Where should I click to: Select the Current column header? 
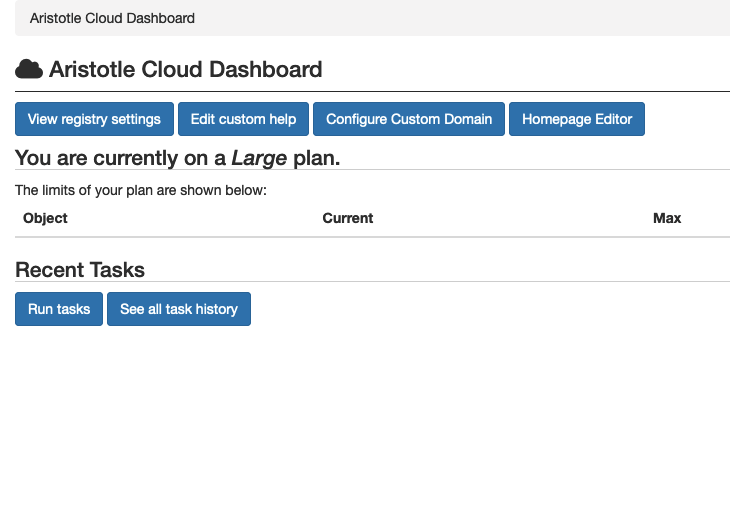(347, 218)
